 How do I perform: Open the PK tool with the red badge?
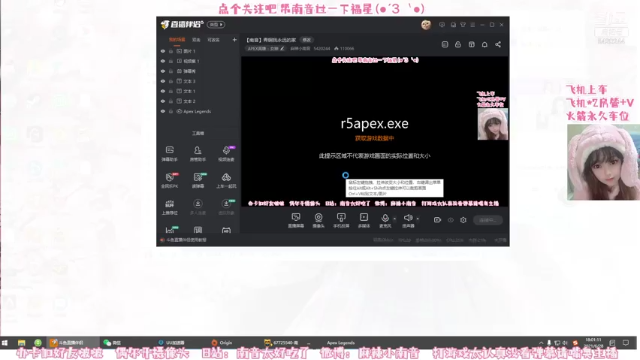pyautogui.click(x=169, y=180)
